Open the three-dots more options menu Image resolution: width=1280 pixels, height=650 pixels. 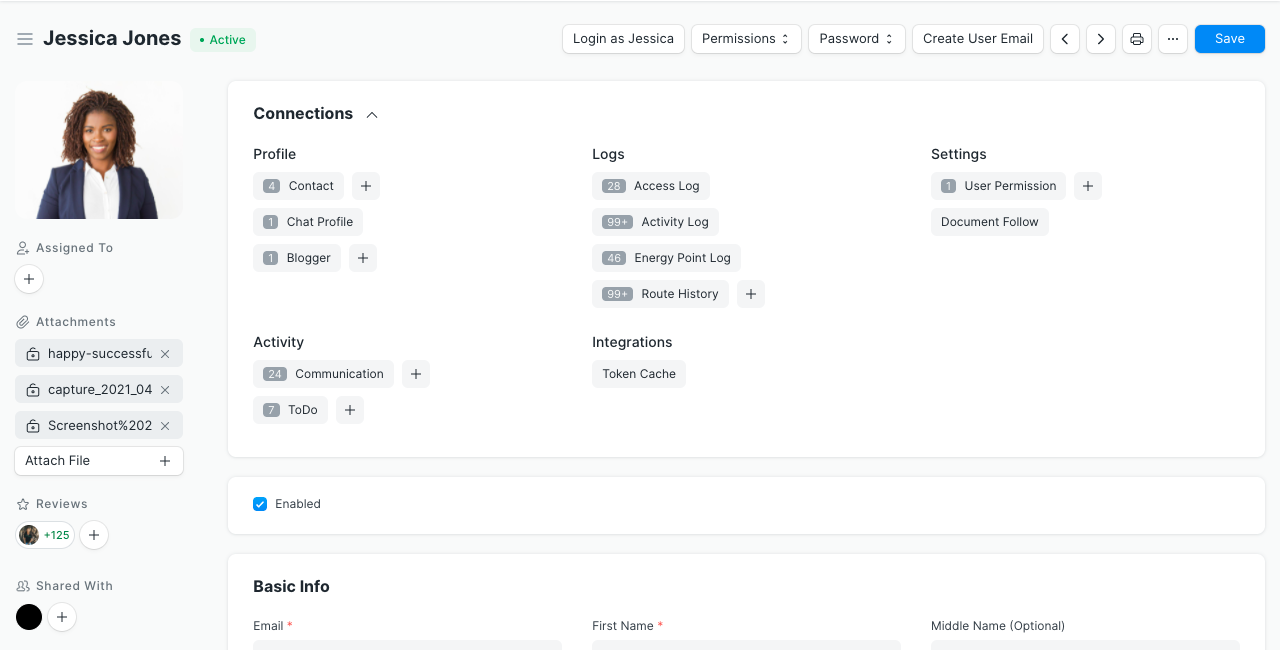click(1172, 39)
